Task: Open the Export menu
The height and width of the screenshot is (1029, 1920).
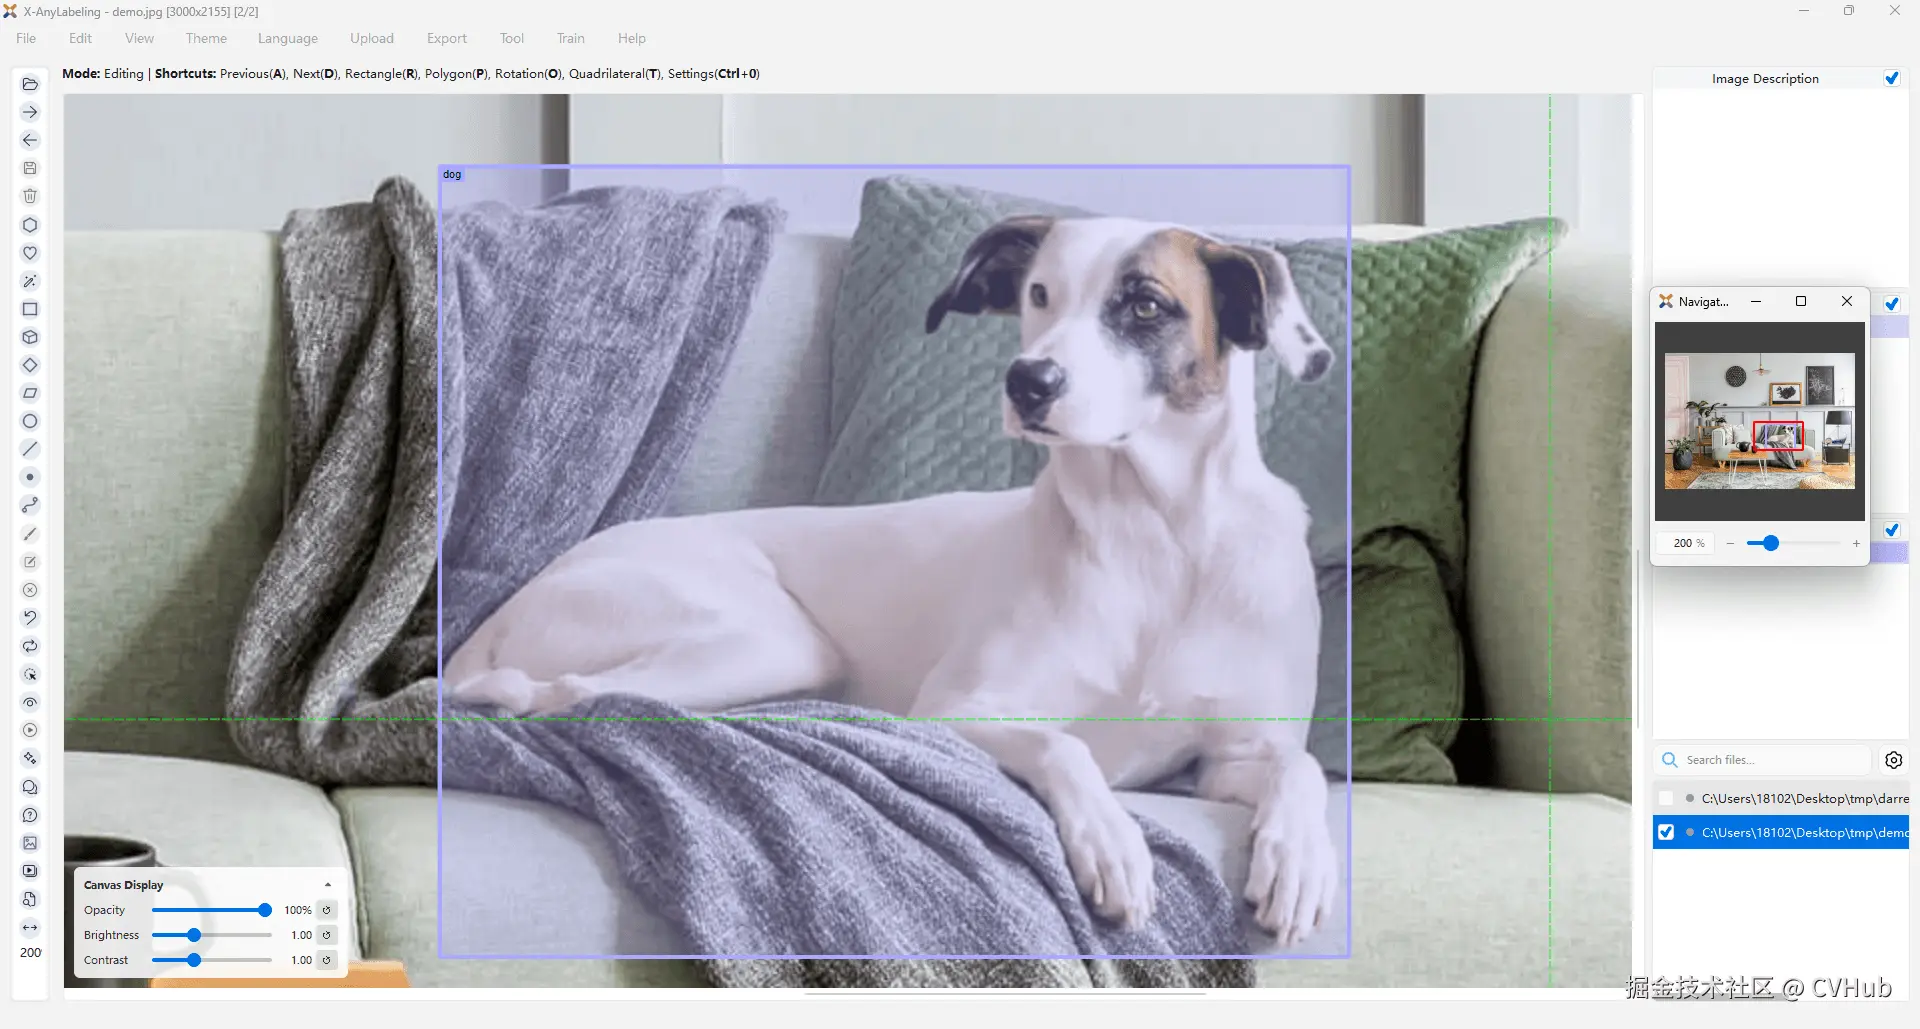Action: point(447,38)
